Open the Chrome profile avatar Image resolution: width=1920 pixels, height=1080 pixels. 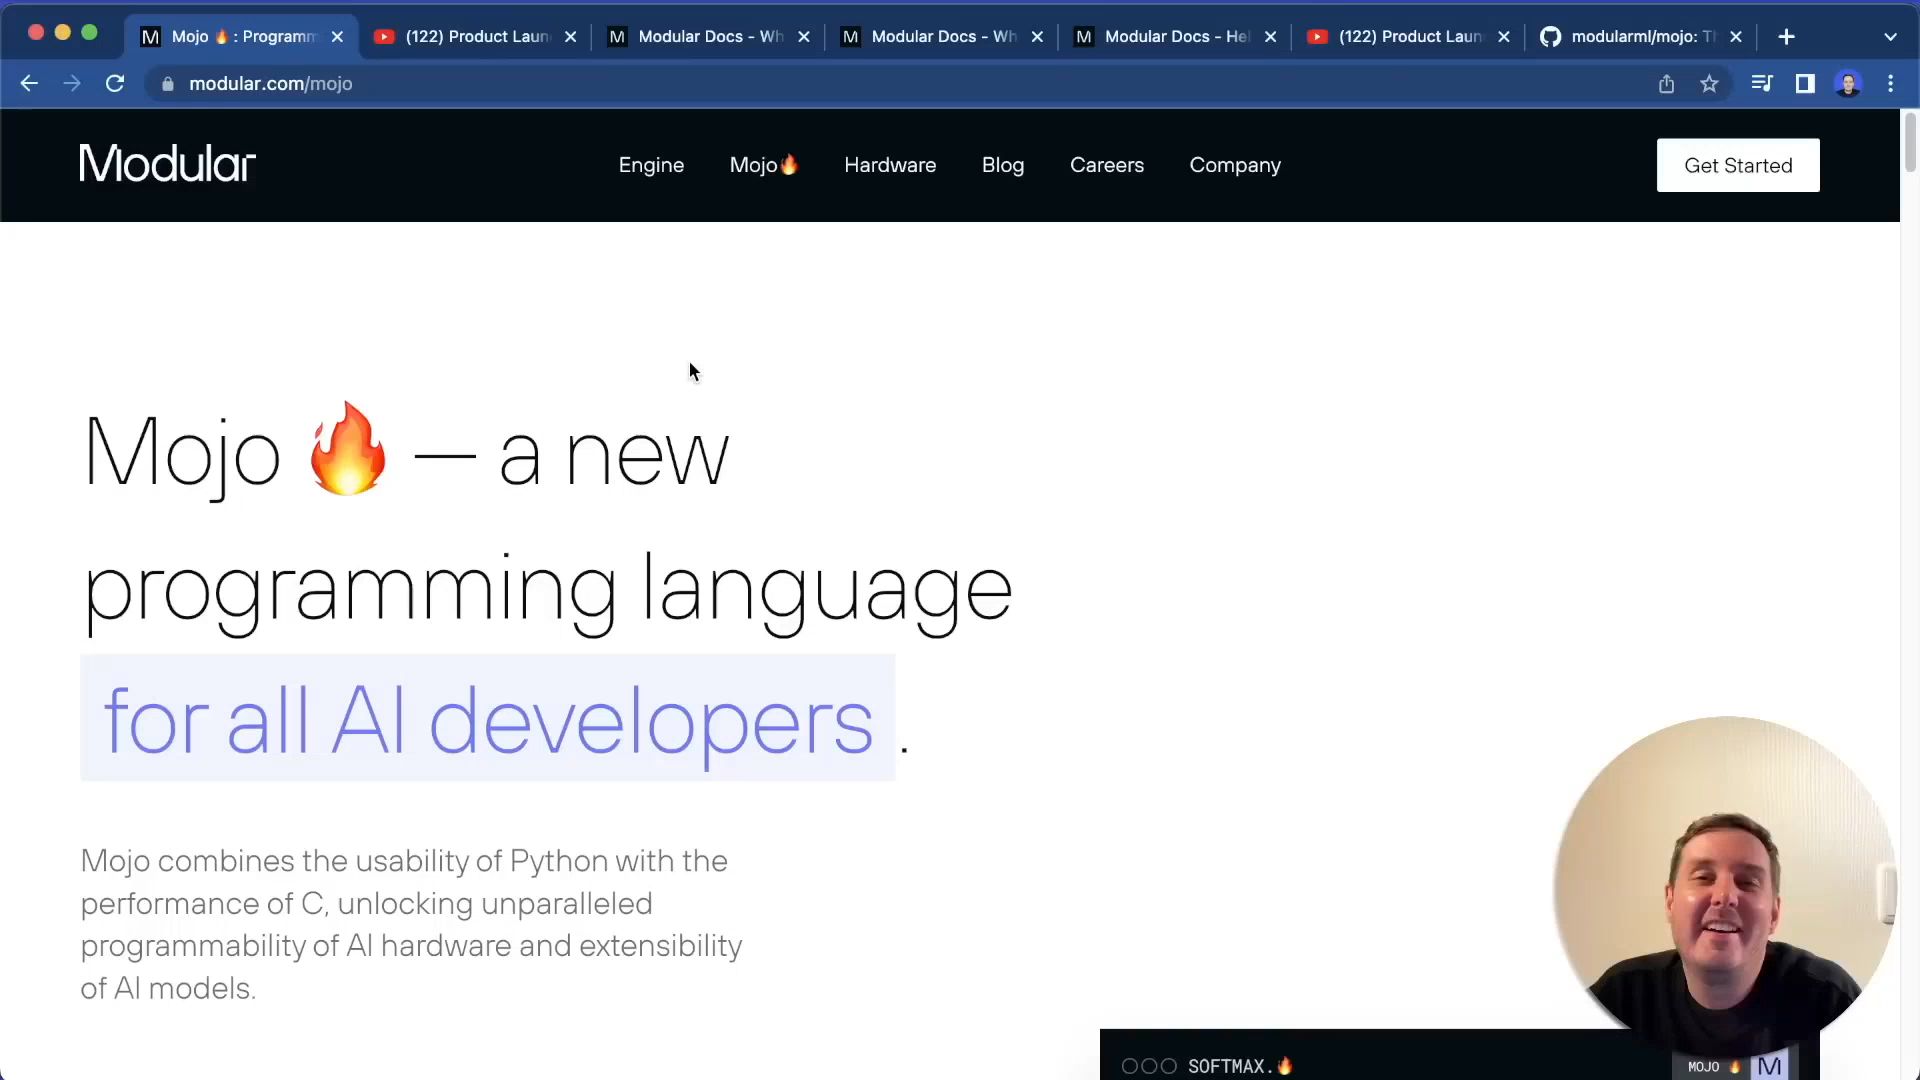click(x=1848, y=84)
